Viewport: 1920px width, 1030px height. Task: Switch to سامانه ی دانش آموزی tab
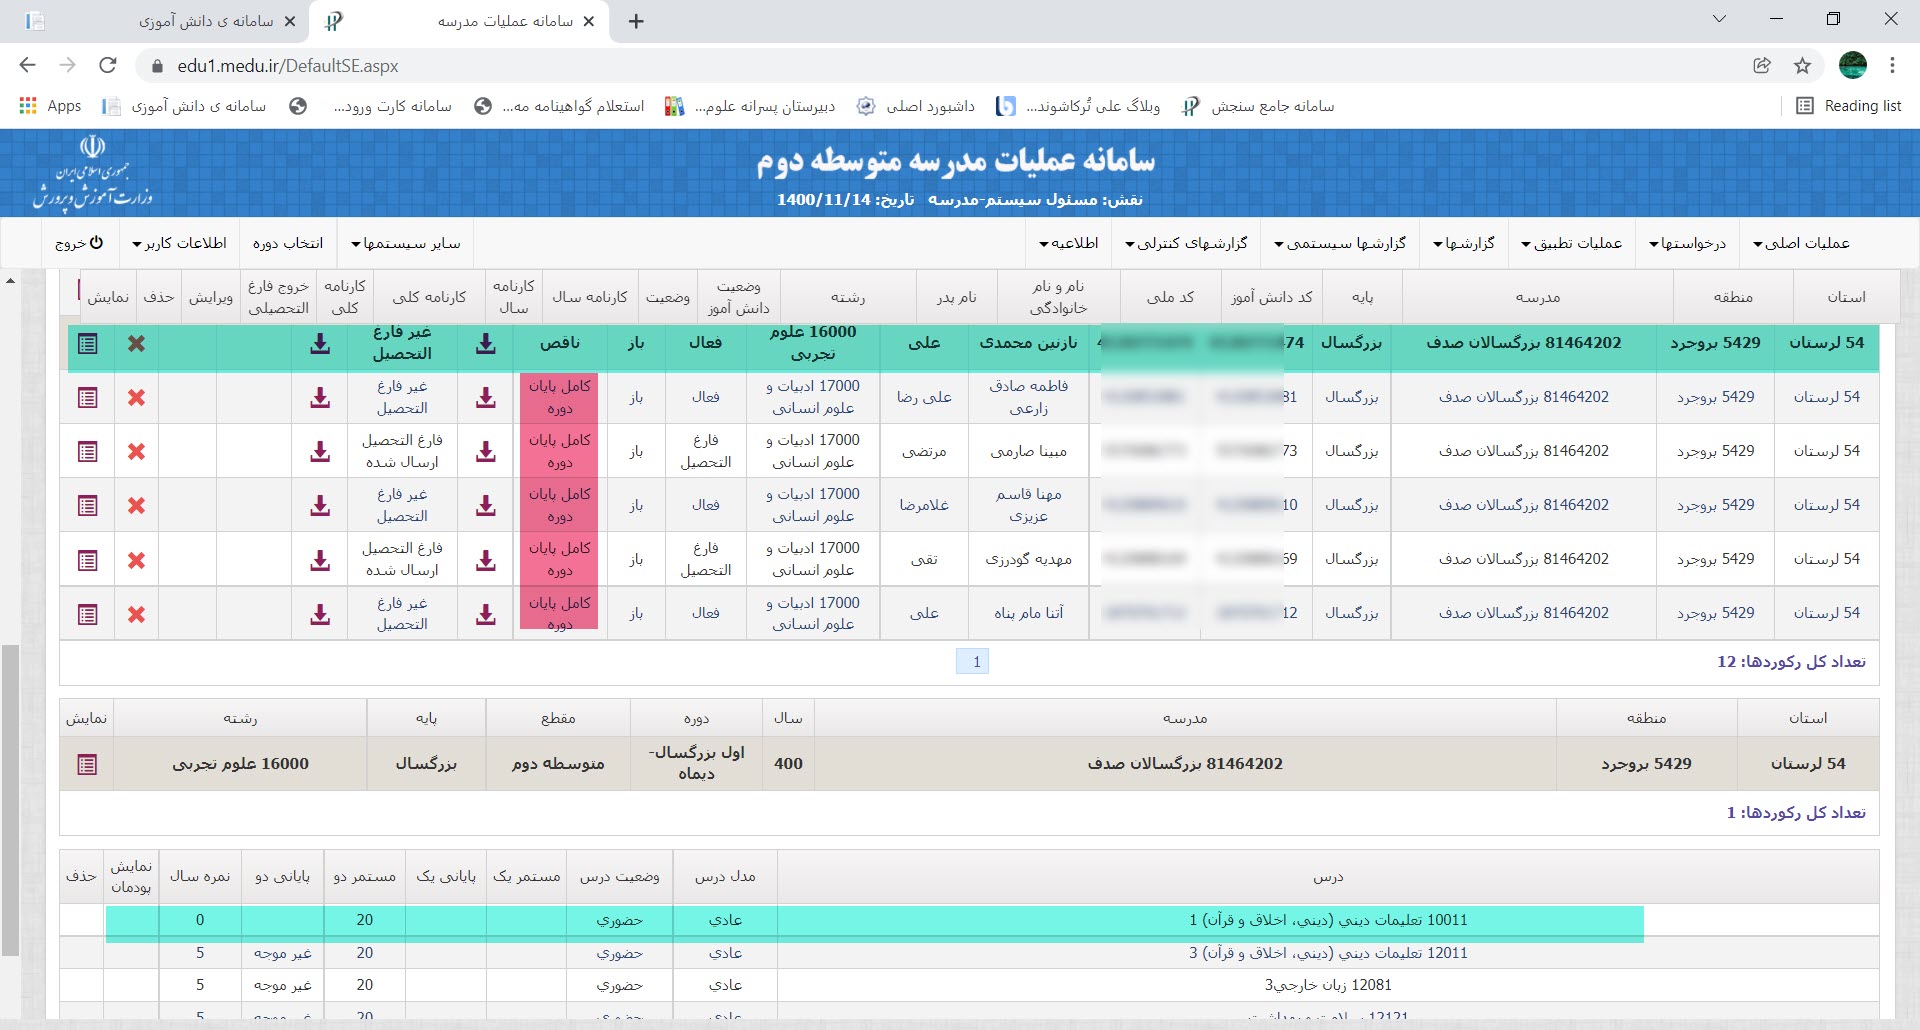point(205,21)
